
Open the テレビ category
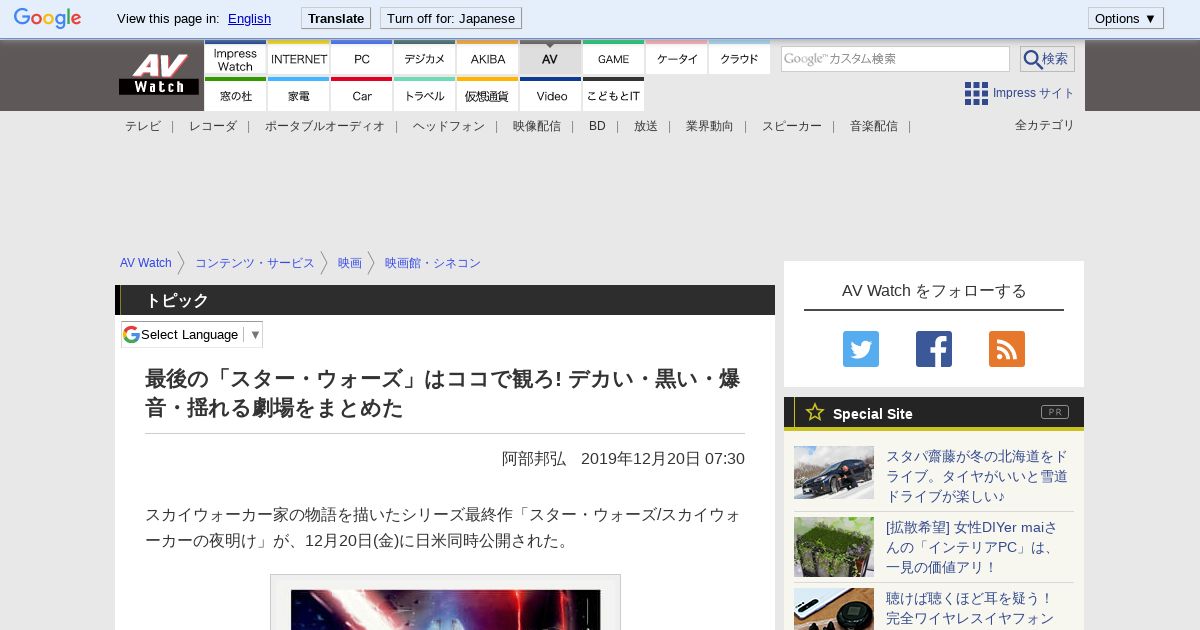143,126
